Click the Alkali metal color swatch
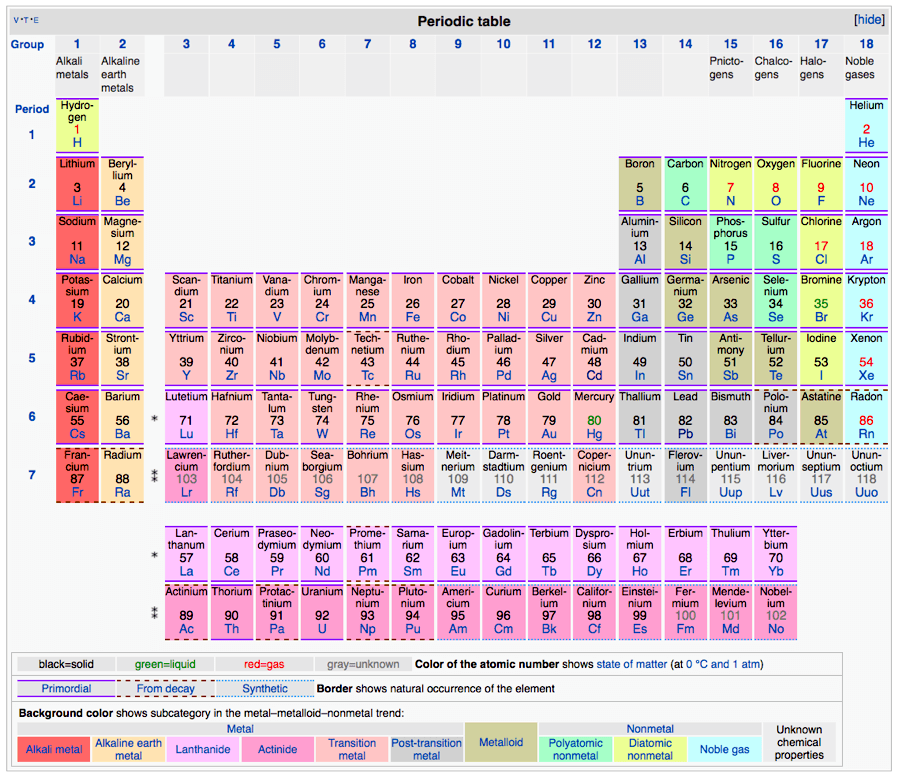Image resolution: width=899 pixels, height=777 pixels. pyautogui.click(x=52, y=749)
